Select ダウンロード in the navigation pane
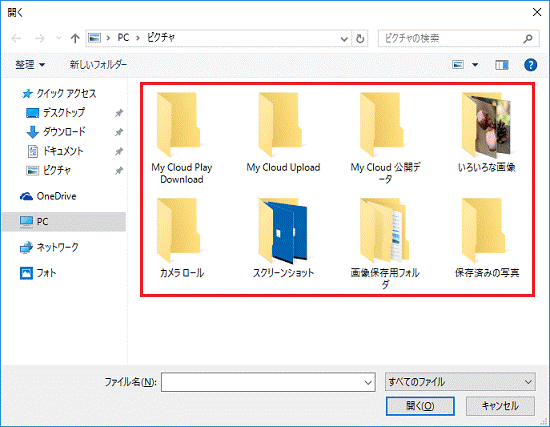 click(x=56, y=132)
